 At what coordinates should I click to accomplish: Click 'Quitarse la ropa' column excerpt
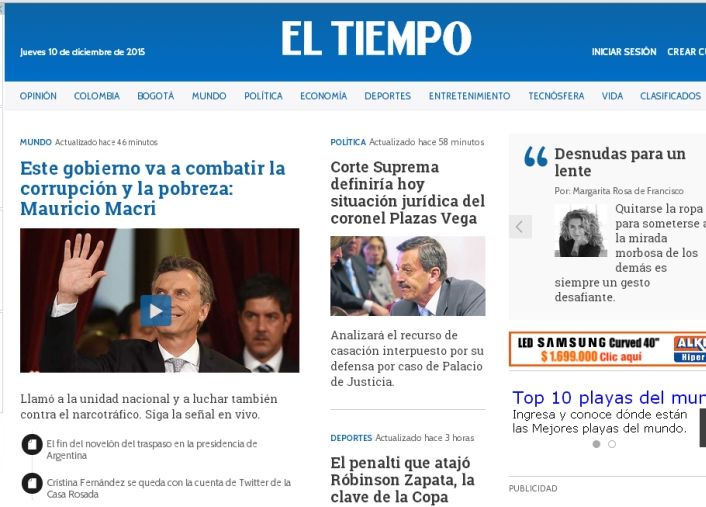[629, 253]
